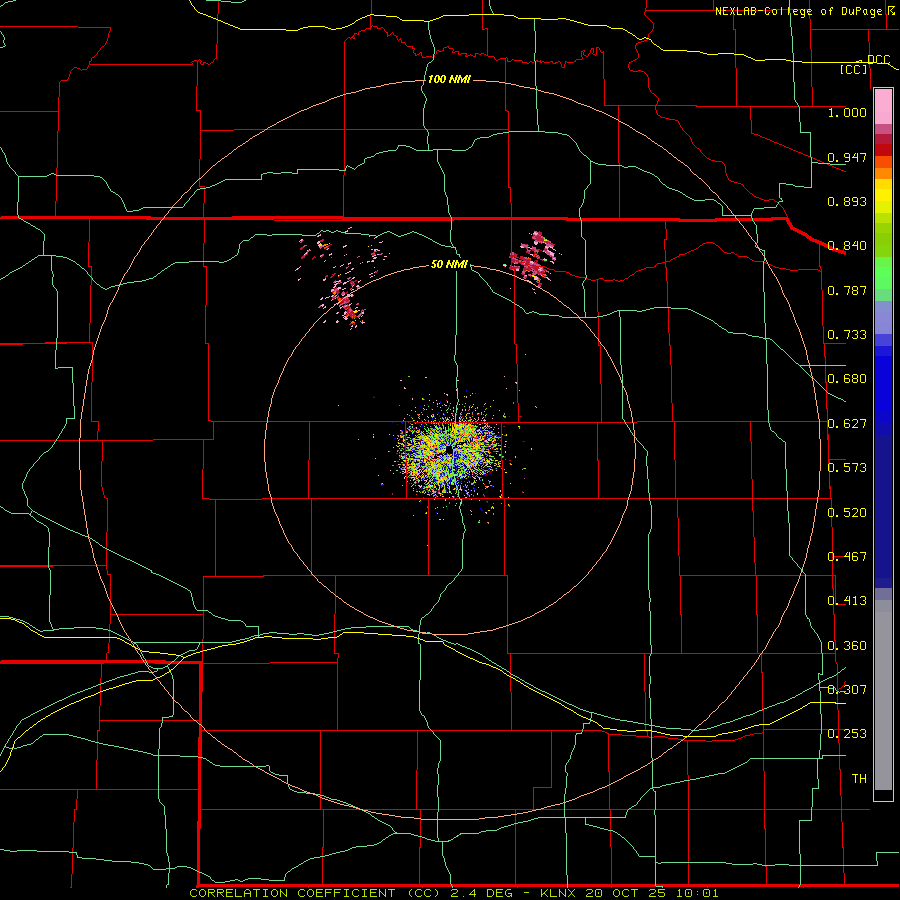Click the 0.307 scale value

coord(847,690)
